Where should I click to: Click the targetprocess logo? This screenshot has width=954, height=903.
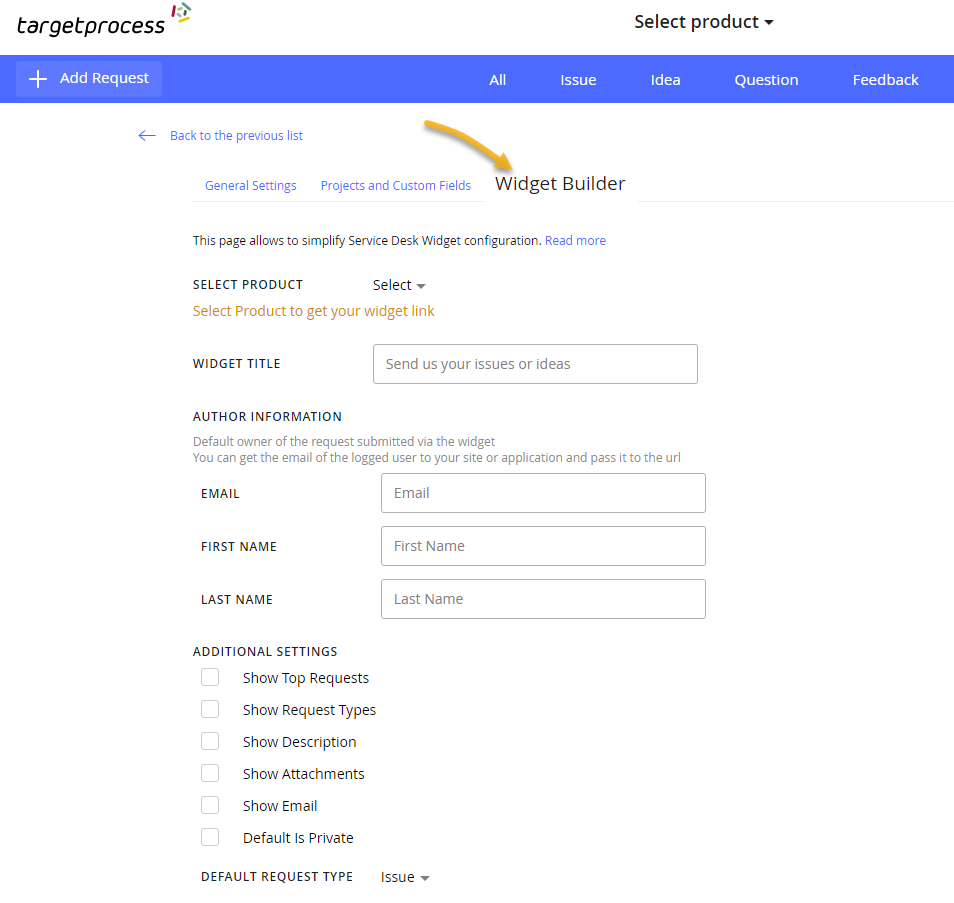pos(104,21)
